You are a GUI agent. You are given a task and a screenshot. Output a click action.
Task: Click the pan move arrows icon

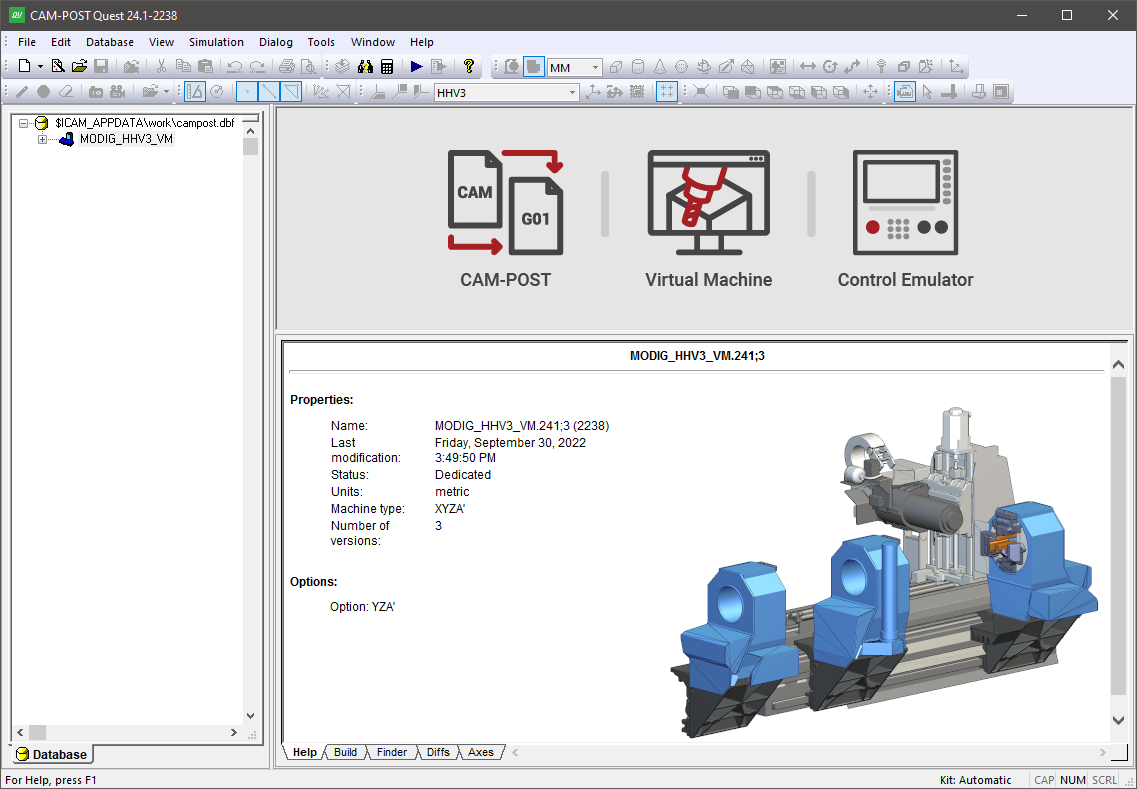tap(870, 91)
